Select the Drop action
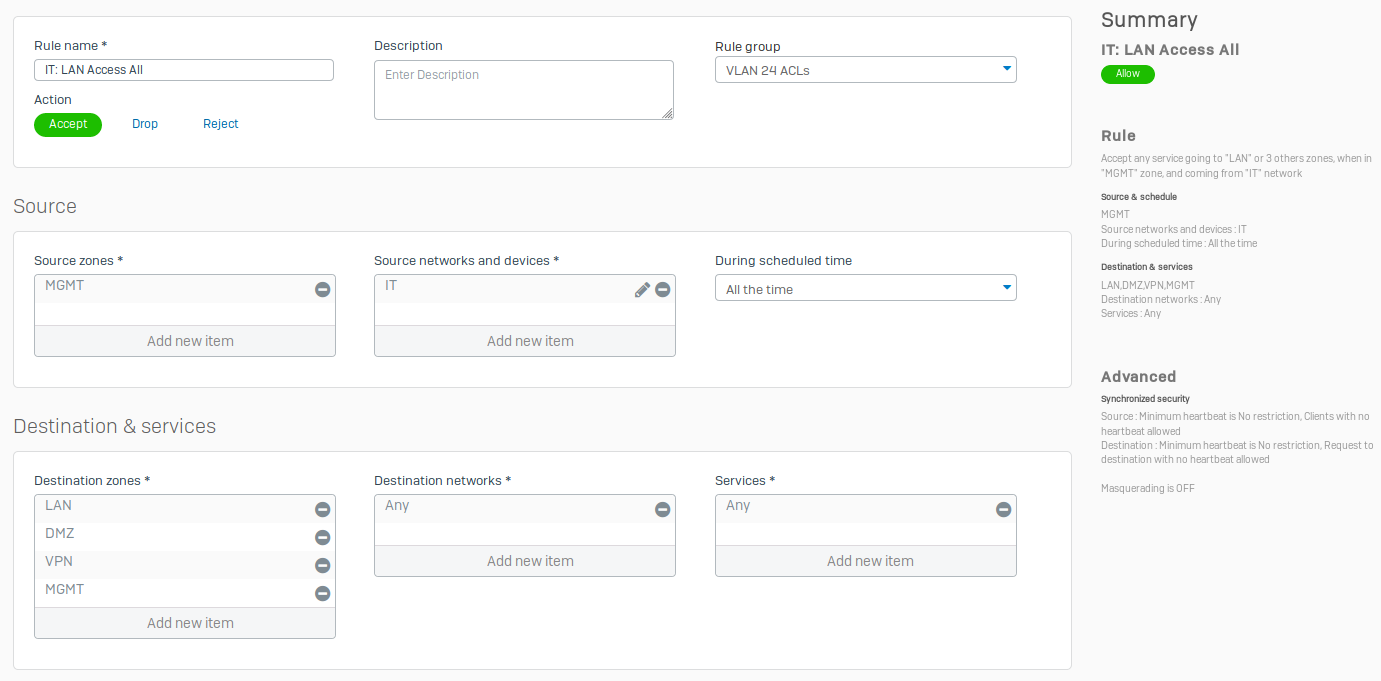Screen dimensions: 1381x681 pos(145,124)
